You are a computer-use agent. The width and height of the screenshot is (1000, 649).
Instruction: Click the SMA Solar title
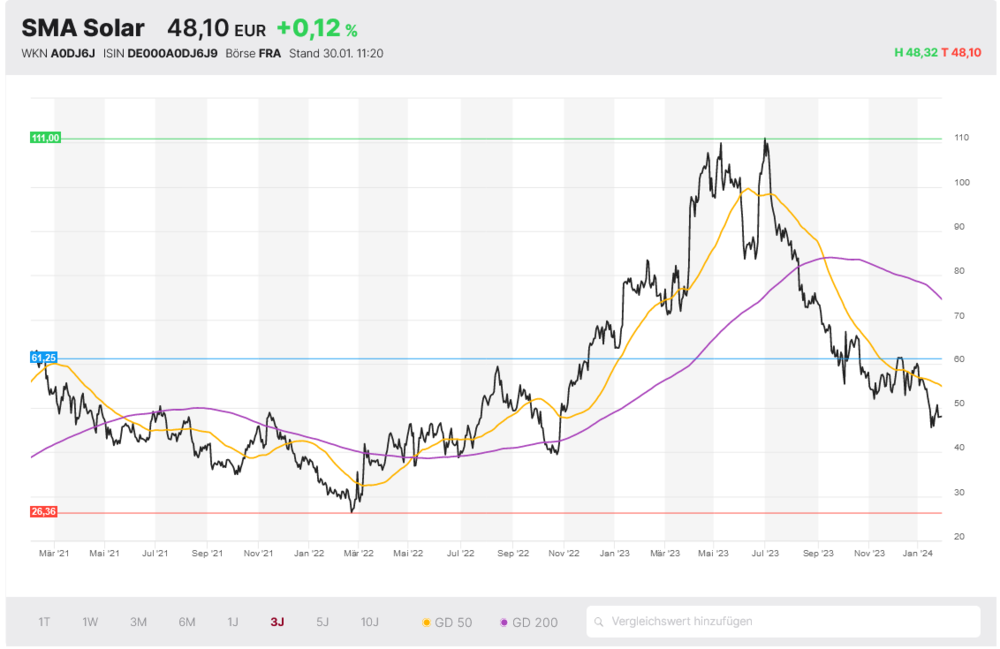pos(83,28)
